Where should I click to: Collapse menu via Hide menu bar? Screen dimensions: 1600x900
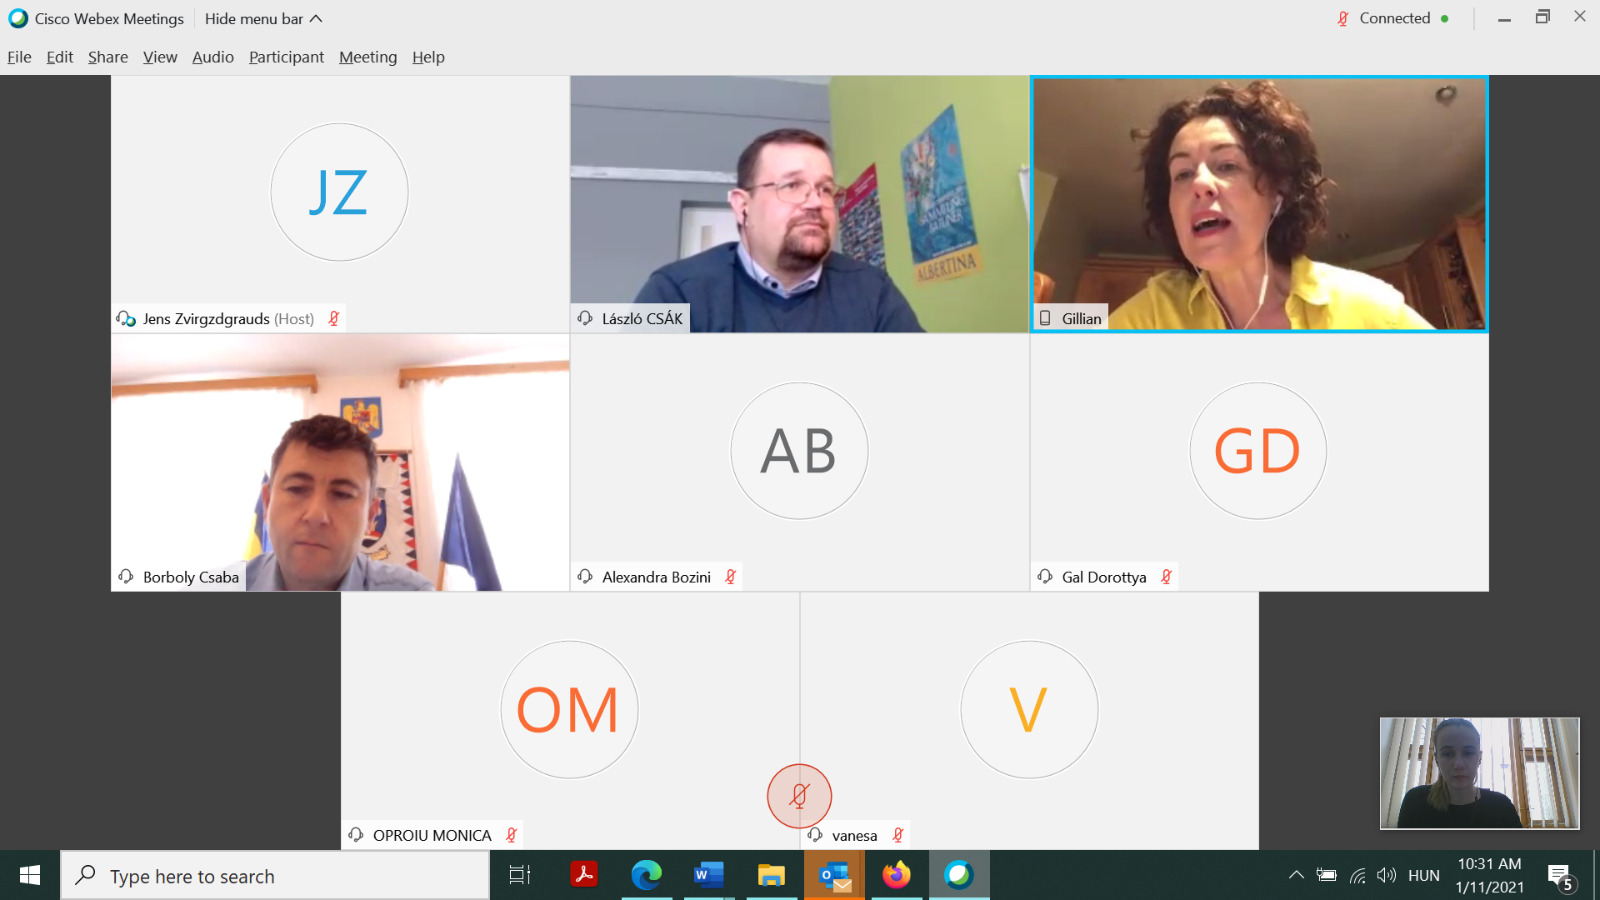click(x=263, y=19)
